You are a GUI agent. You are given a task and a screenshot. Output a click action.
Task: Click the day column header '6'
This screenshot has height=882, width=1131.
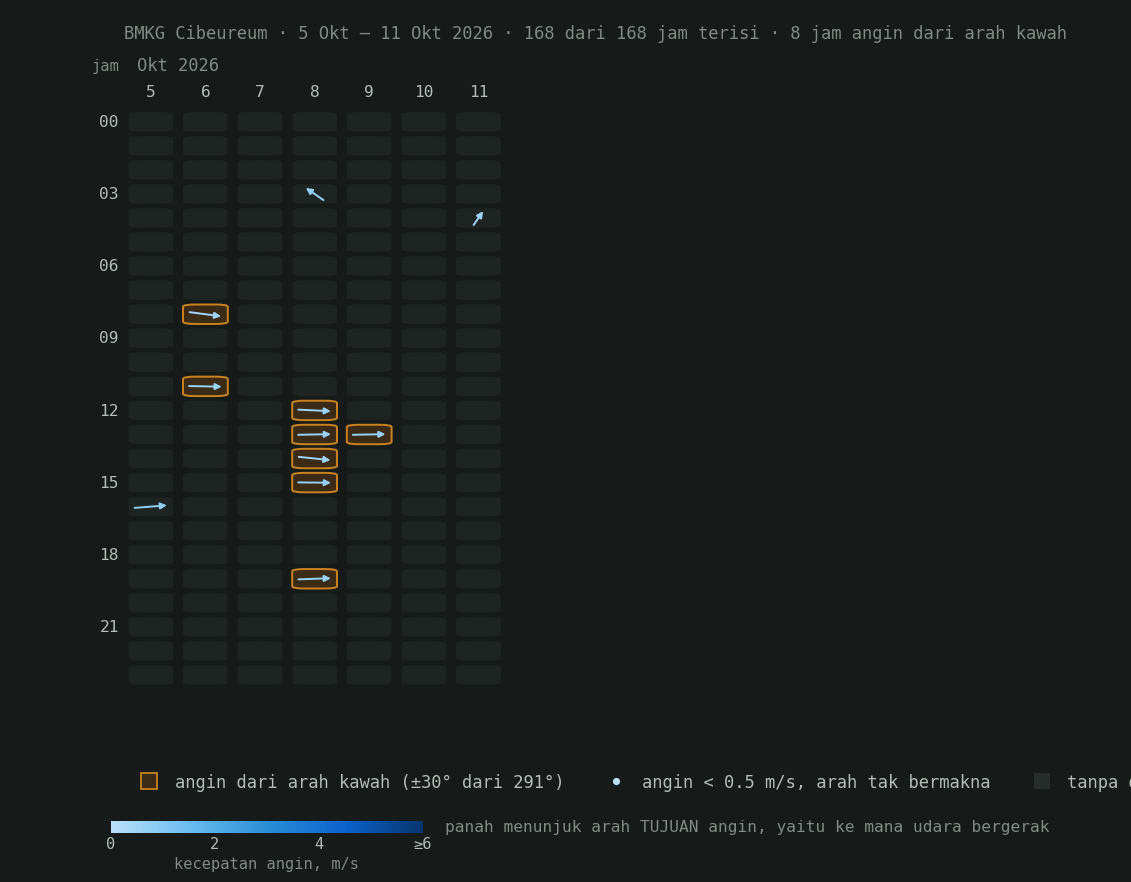coord(206,92)
